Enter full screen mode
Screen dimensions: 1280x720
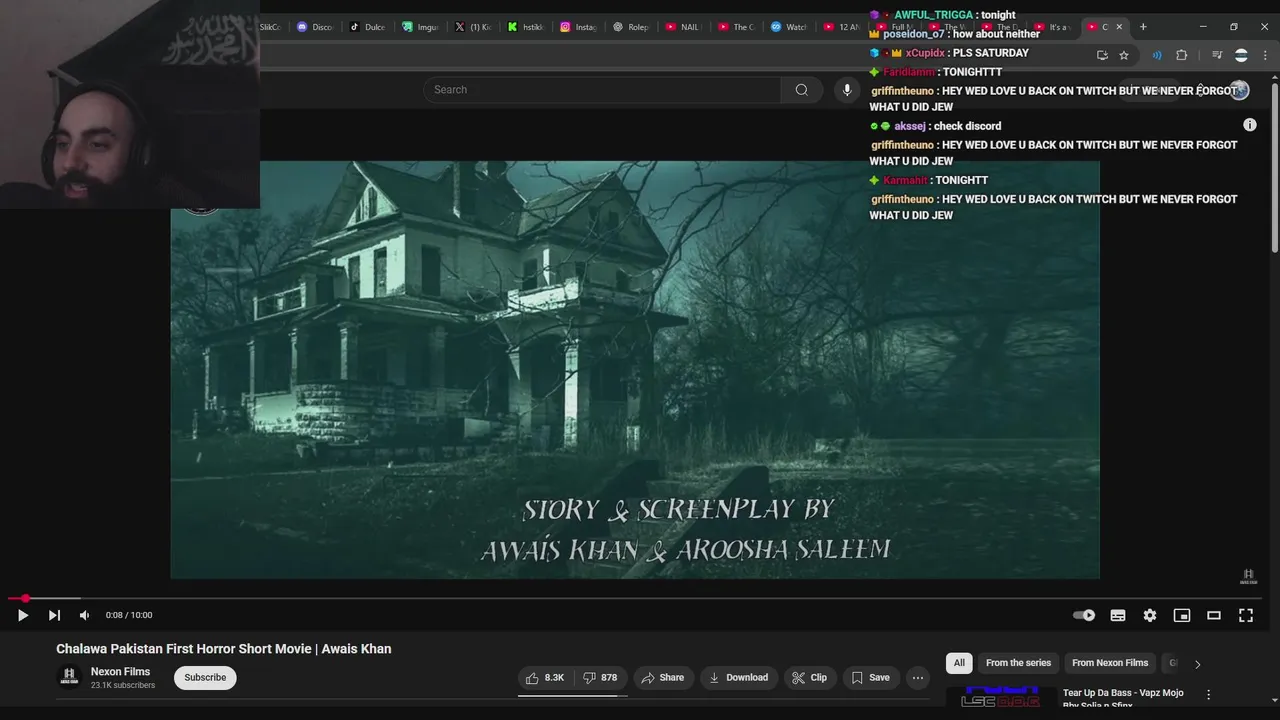tap(1246, 615)
